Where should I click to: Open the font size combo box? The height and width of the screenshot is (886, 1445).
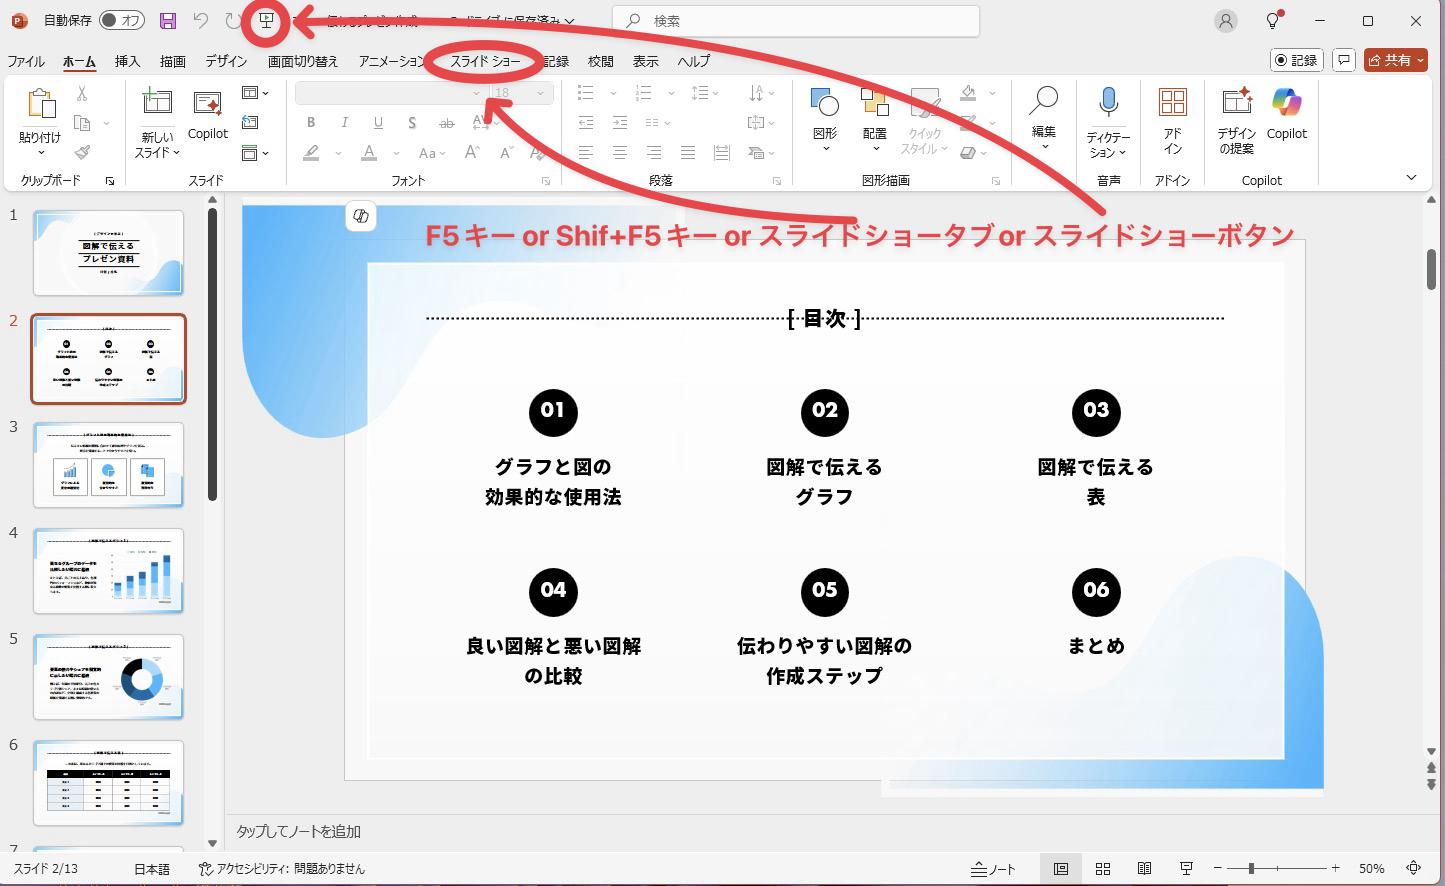coord(521,93)
